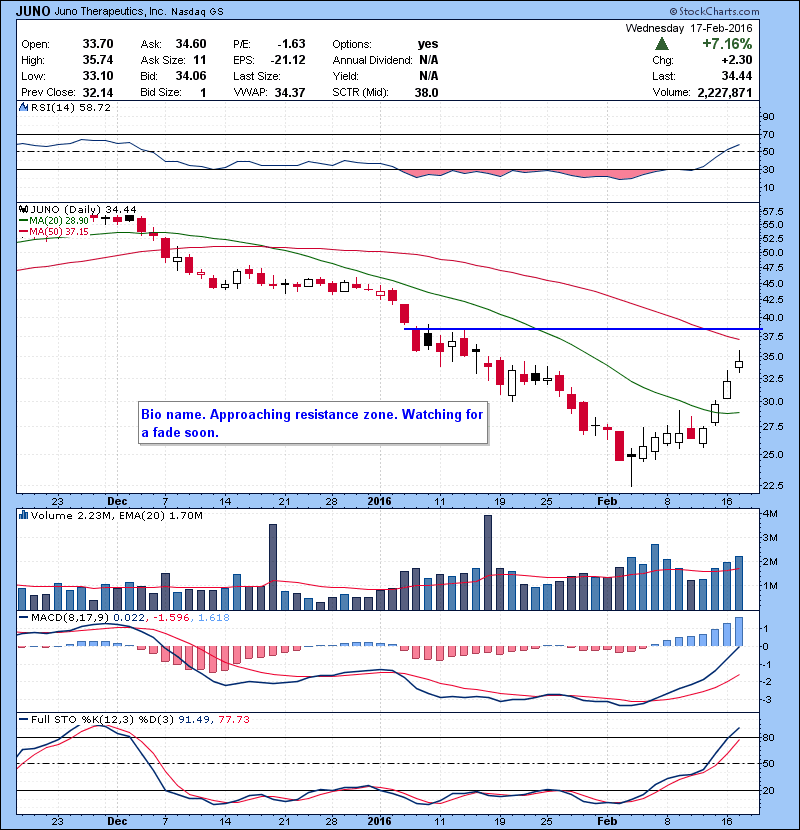Click the RSI(14) indicator chart icon
The height and width of the screenshot is (830, 800).
23,107
